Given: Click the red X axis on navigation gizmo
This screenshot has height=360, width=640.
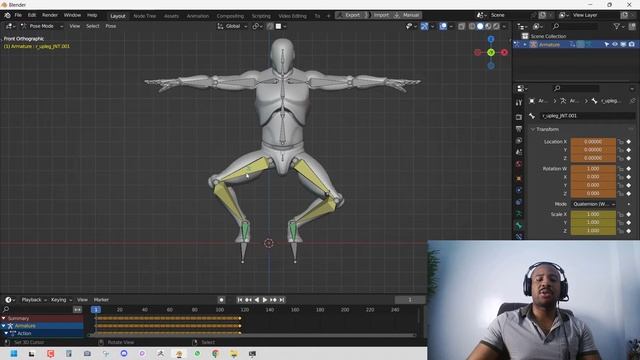Looking at the screenshot, I should pyautogui.click(x=504, y=52).
